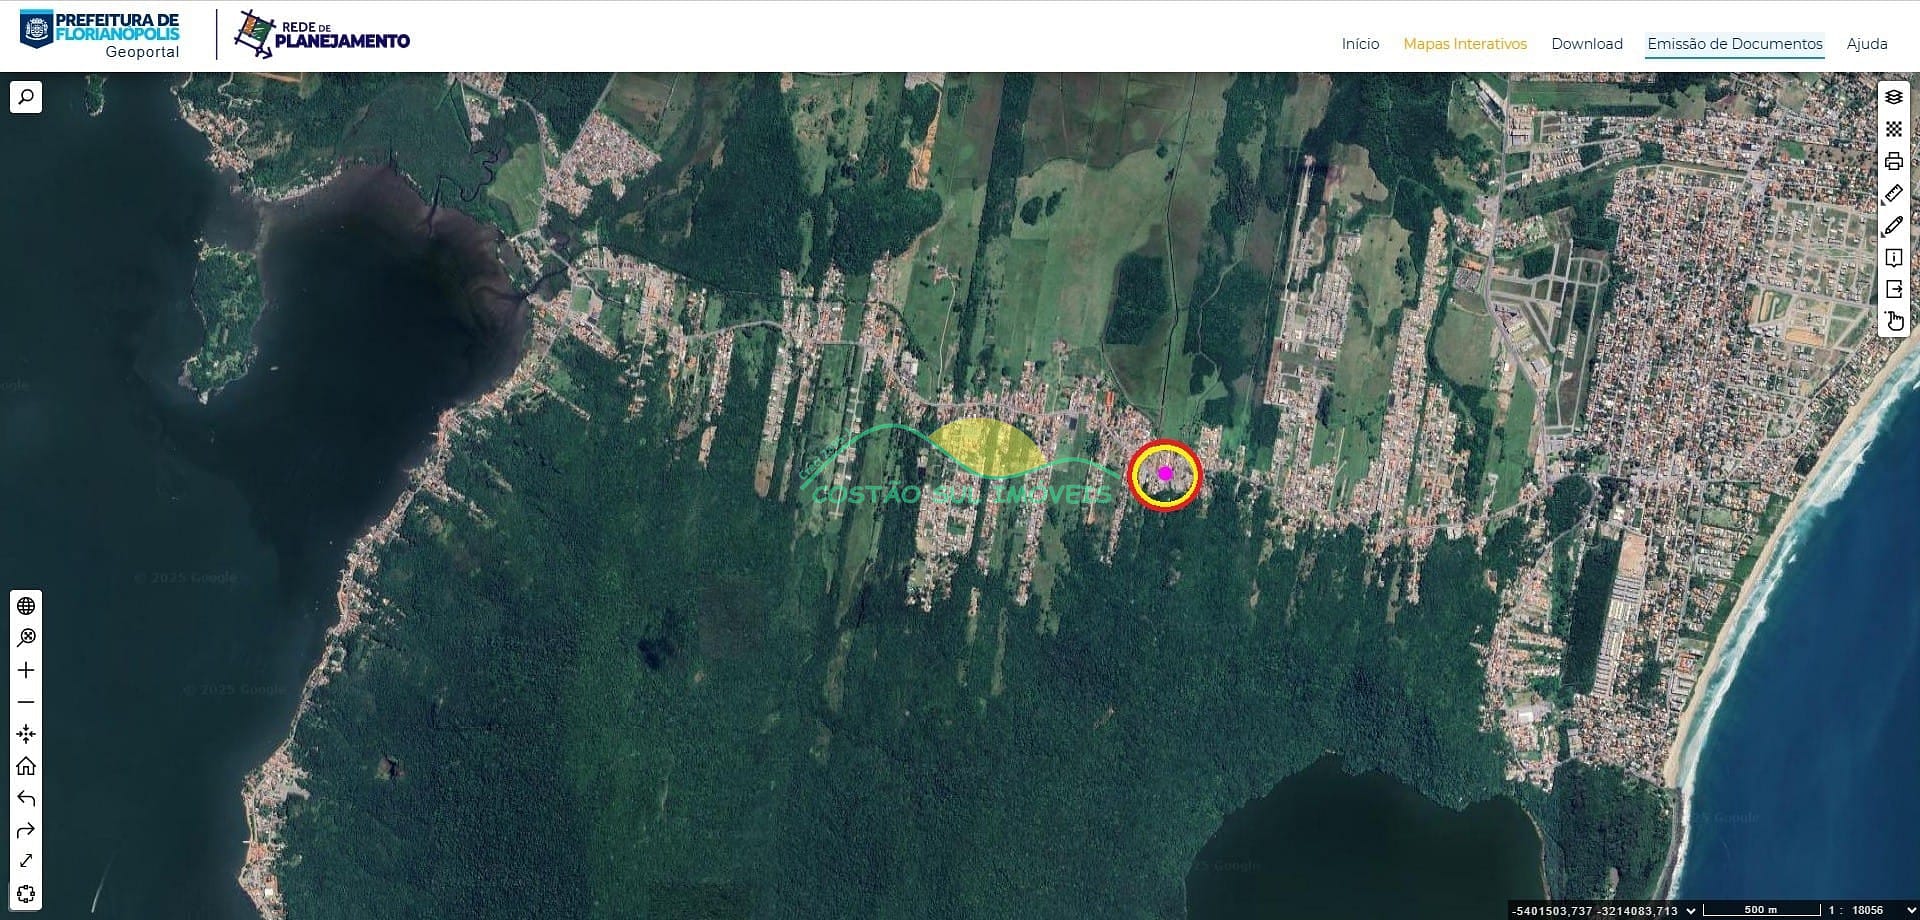Expand the coordinate system dropdown arrow
This screenshot has width=1920, height=920.
pyautogui.click(x=1691, y=911)
